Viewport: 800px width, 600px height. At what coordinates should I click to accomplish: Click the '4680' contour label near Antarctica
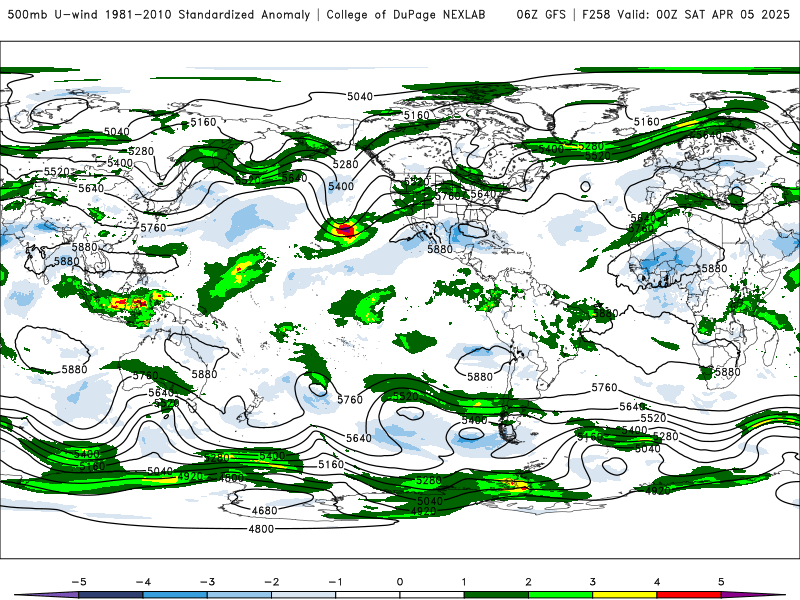coord(264,510)
